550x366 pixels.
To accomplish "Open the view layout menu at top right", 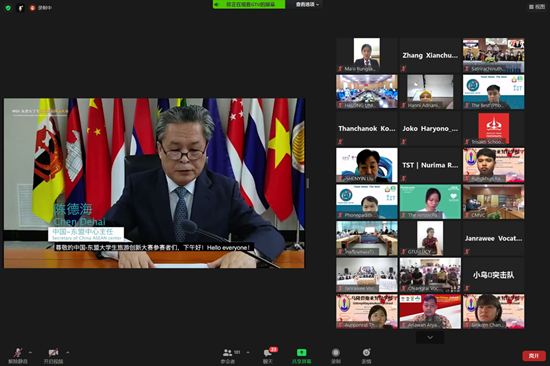I will 537,7.
